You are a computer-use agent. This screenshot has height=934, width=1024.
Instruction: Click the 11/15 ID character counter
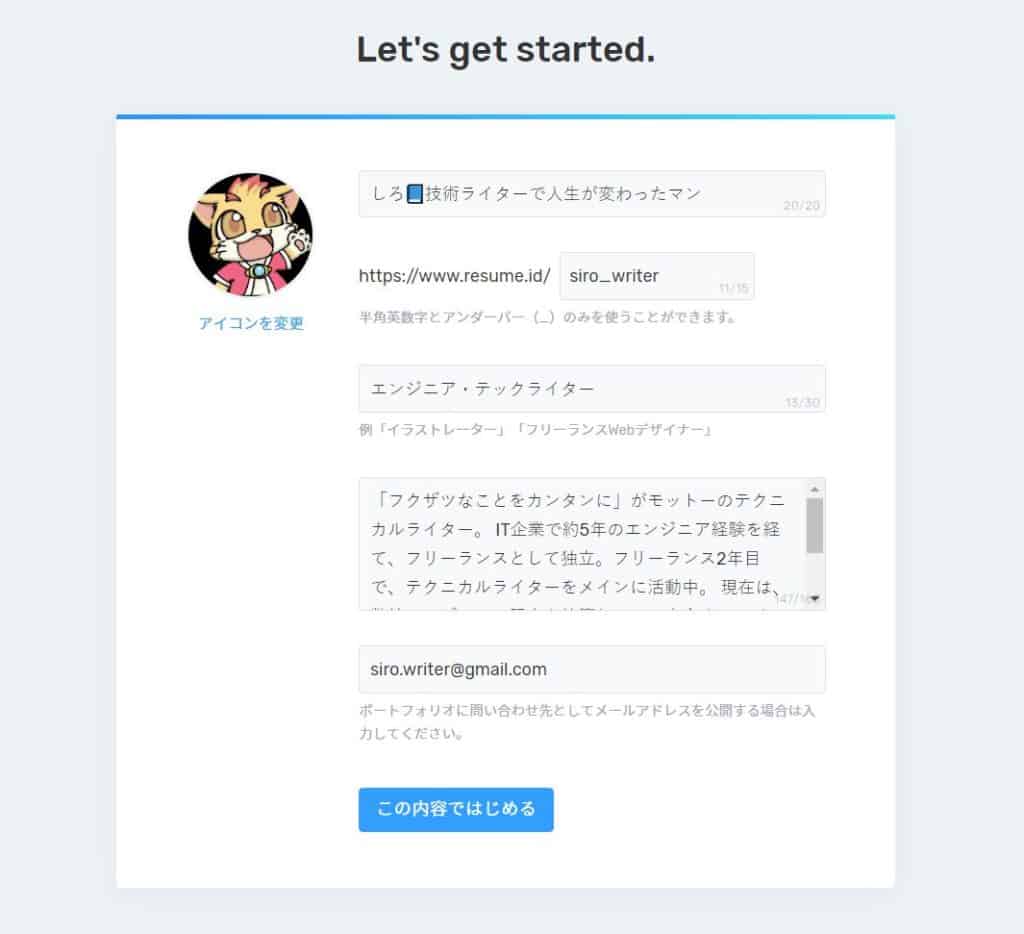tap(733, 288)
